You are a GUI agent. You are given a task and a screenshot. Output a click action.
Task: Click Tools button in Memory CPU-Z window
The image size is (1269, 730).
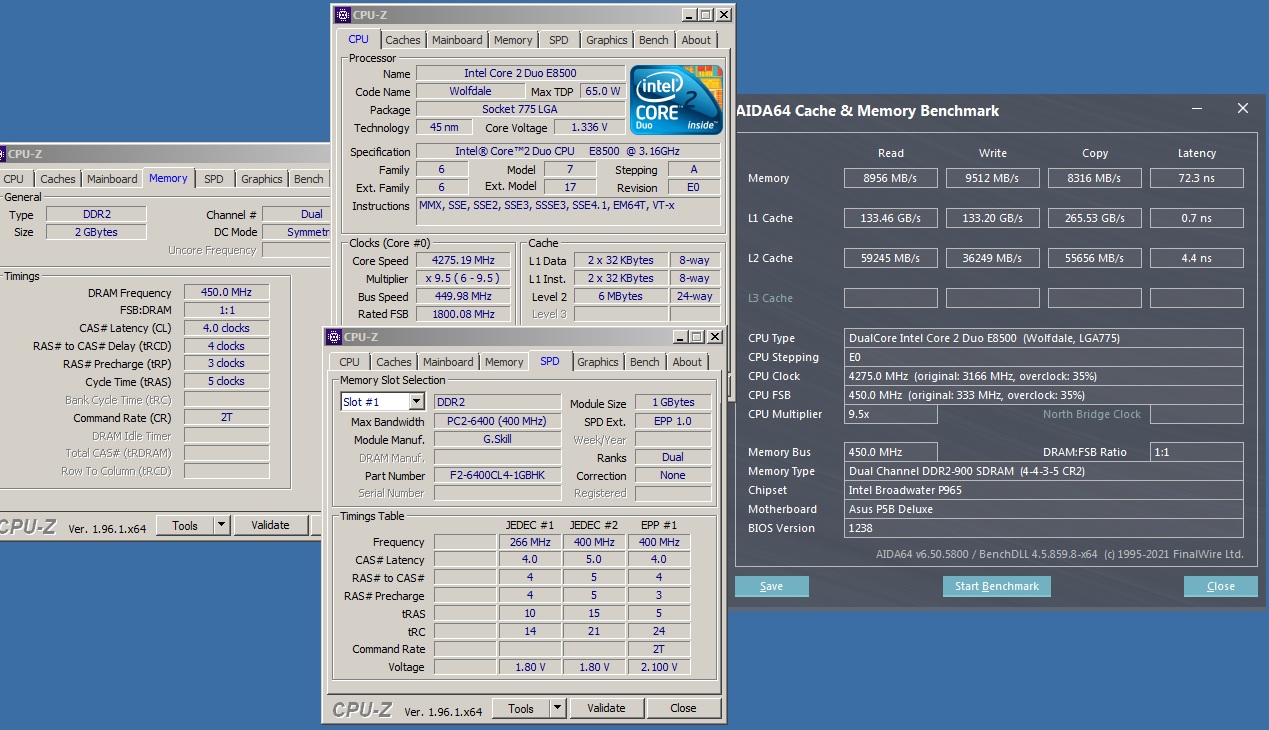(185, 525)
